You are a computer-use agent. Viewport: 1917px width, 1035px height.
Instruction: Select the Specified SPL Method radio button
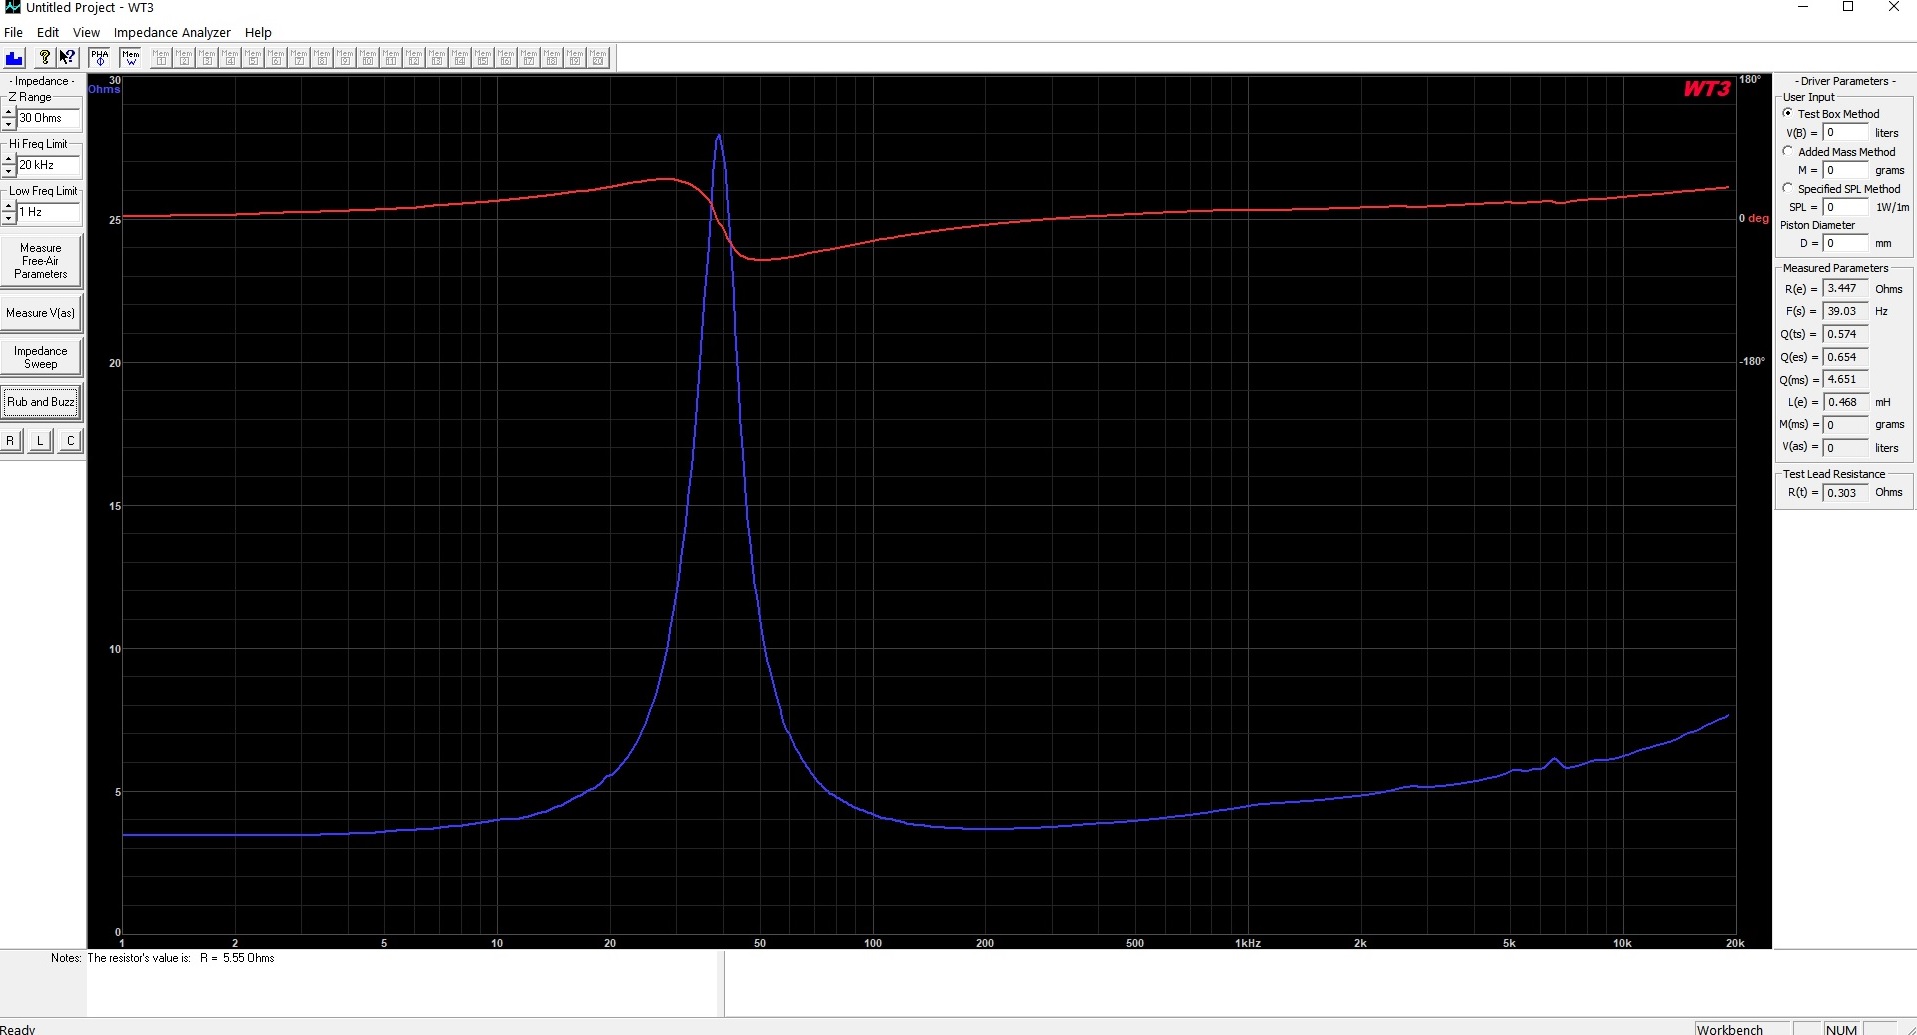point(1788,188)
